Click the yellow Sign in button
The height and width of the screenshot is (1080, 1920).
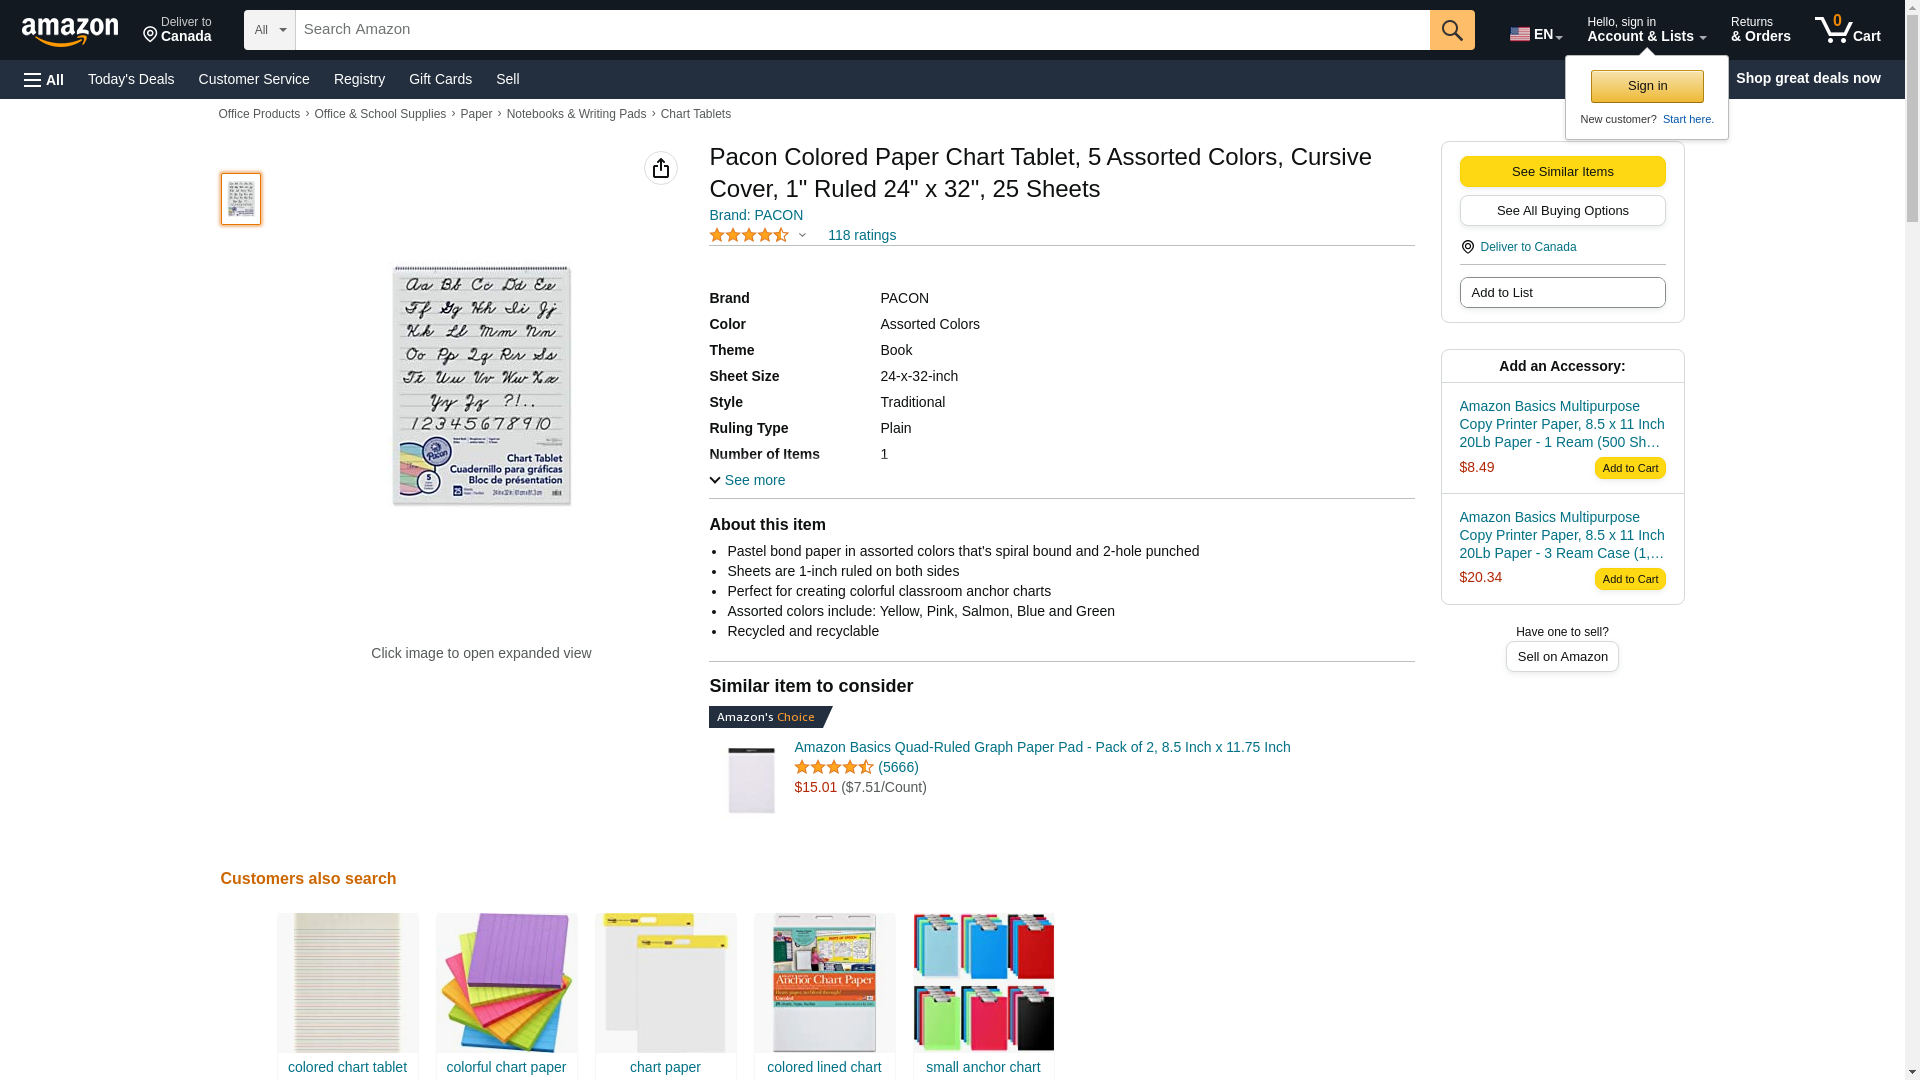1647,86
